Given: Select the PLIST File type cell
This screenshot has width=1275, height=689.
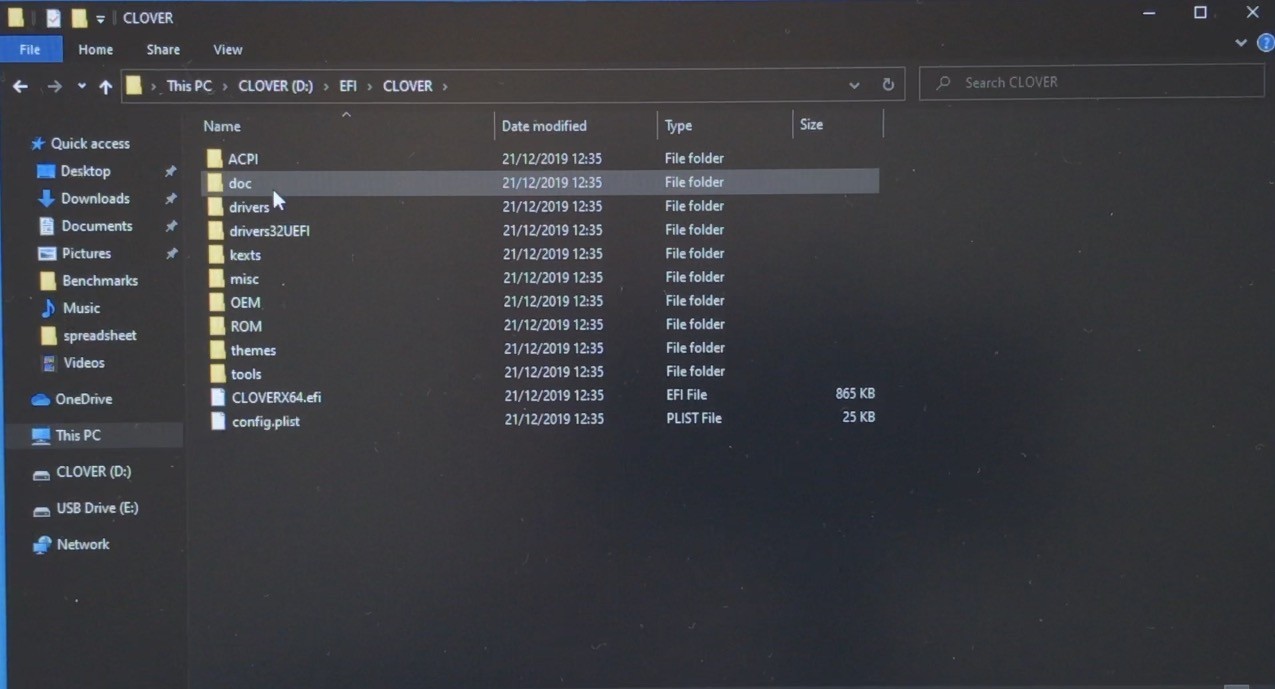Looking at the screenshot, I should pos(694,418).
